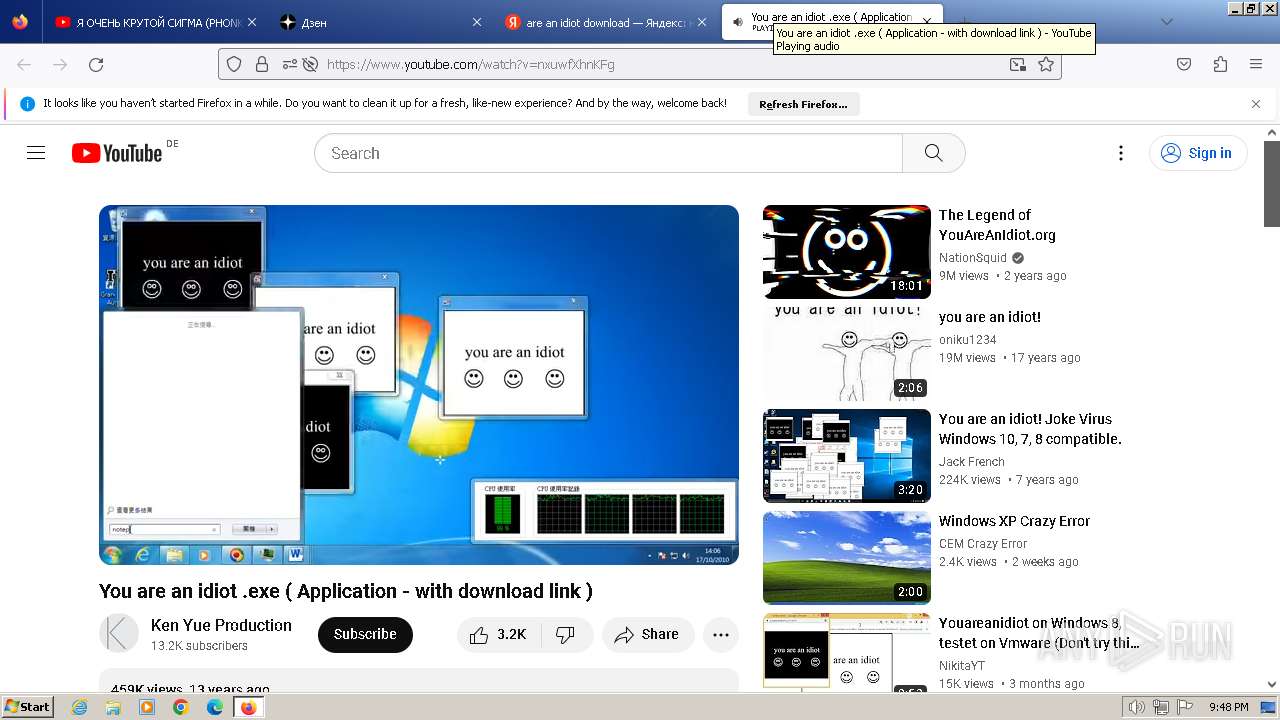
Task: Open 'Windows XP Crazy Error' thumbnail
Action: 847,558
